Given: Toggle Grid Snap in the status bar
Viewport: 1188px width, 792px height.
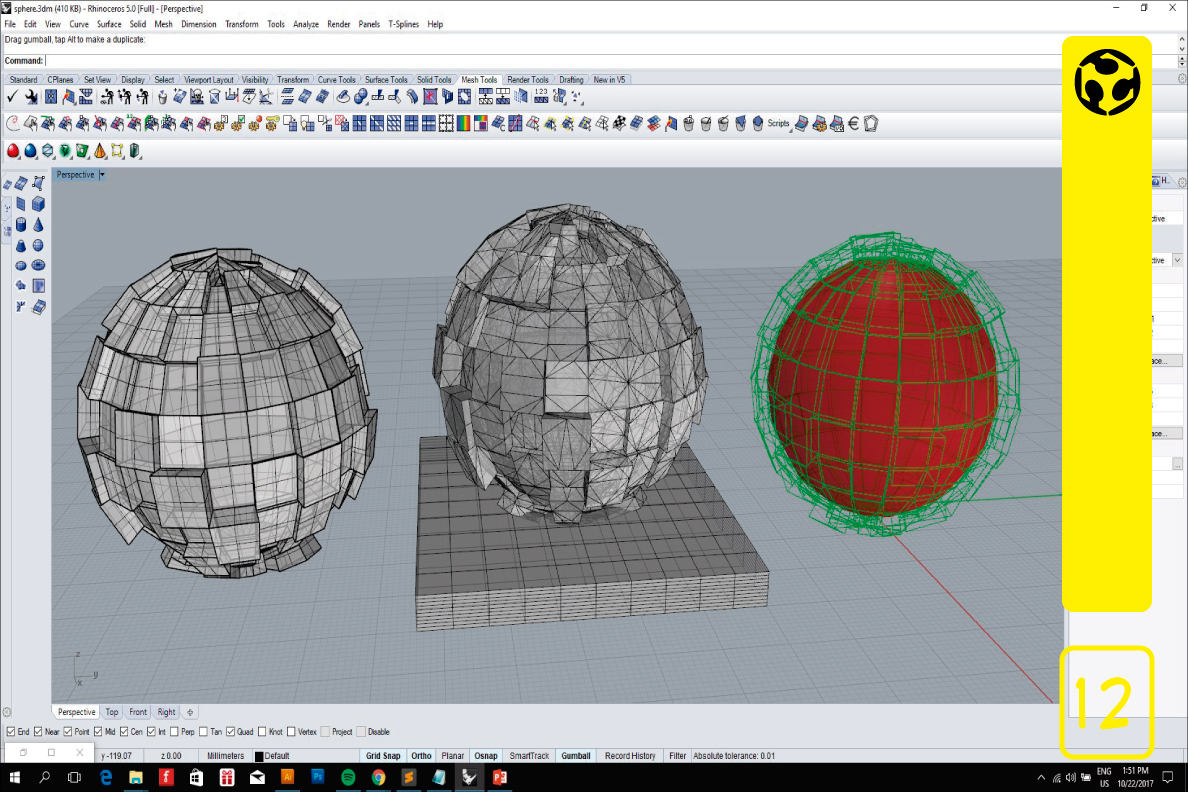Looking at the screenshot, I should click(383, 756).
